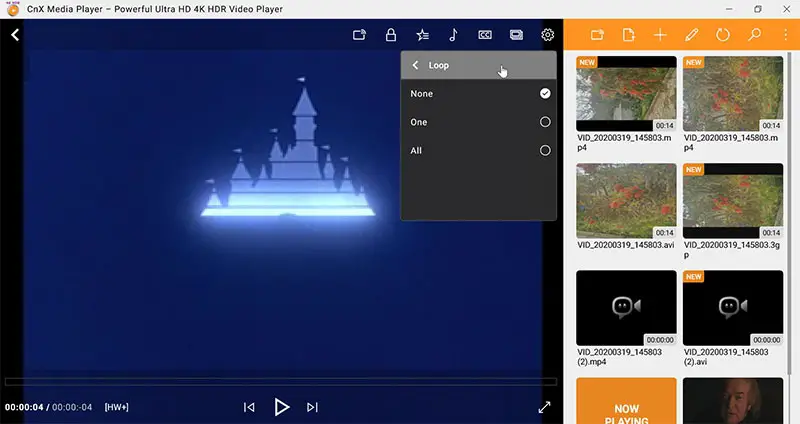Viewport: 800px width, 424px height.
Task: Select the All loop radio button
Action: coord(545,151)
